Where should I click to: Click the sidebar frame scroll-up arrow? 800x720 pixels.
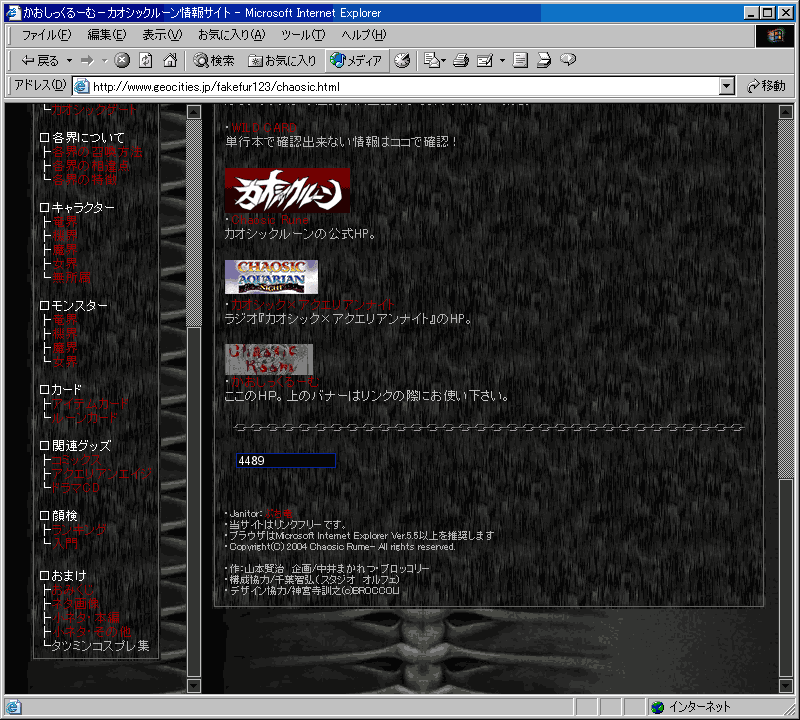pos(194,112)
